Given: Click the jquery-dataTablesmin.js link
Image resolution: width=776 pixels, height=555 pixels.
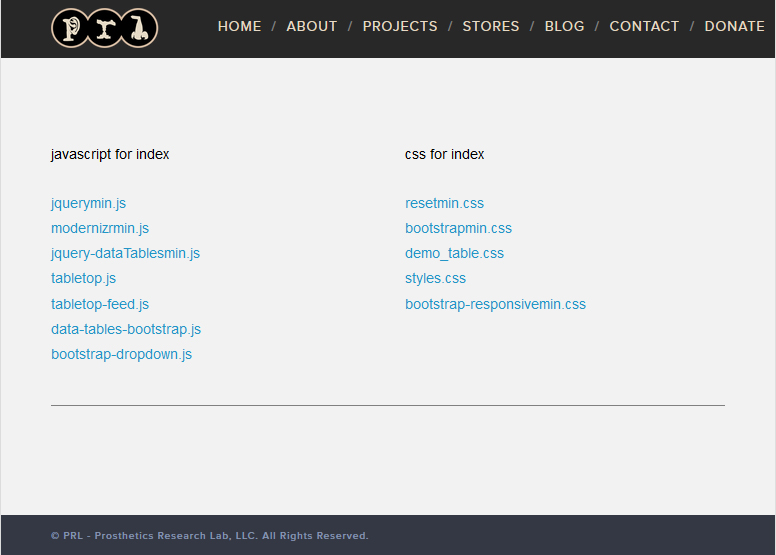Looking at the screenshot, I should [125, 253].
